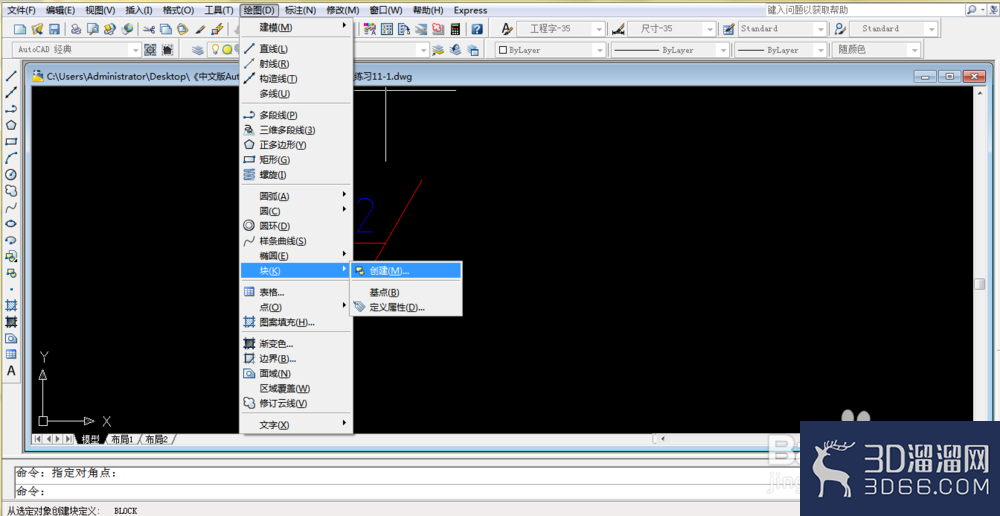Open the 修改(M) menu

(x=342, y=10)
